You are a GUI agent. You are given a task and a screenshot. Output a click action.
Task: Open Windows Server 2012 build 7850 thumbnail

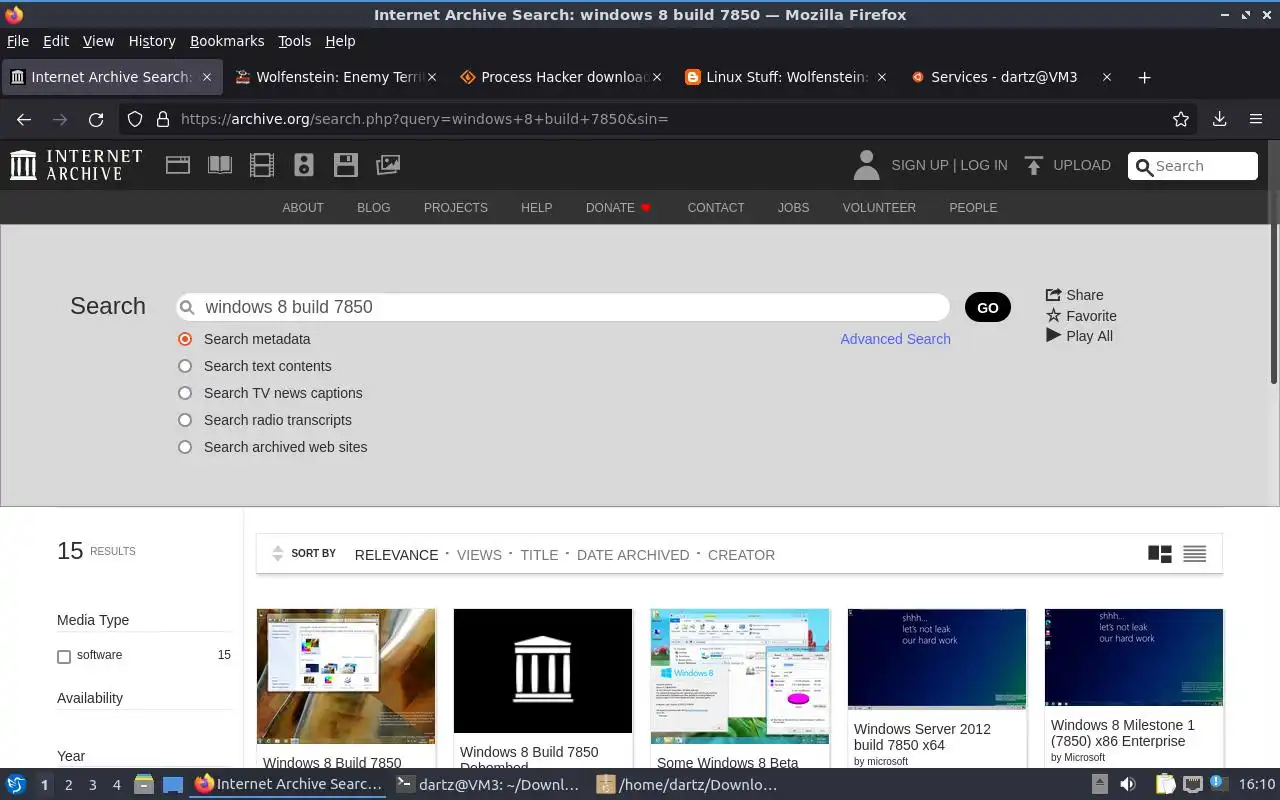(x=937, y=659)
